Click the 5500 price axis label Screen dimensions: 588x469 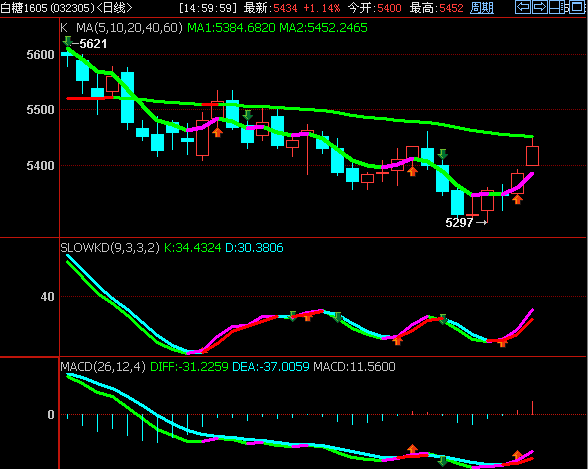[x=40, y=110]
